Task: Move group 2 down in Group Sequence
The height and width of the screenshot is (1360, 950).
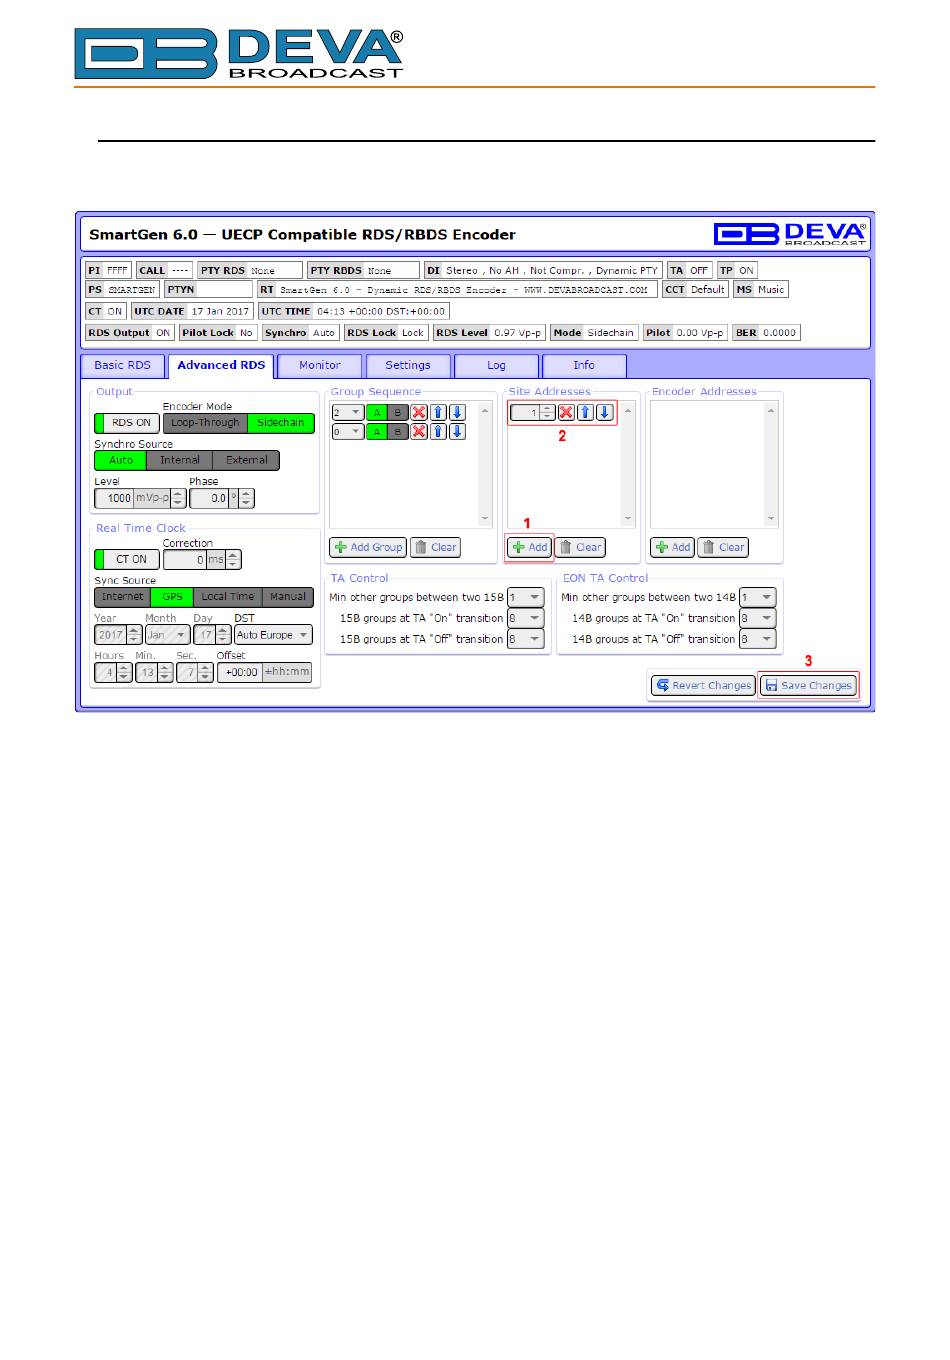Action: (457, 413)
